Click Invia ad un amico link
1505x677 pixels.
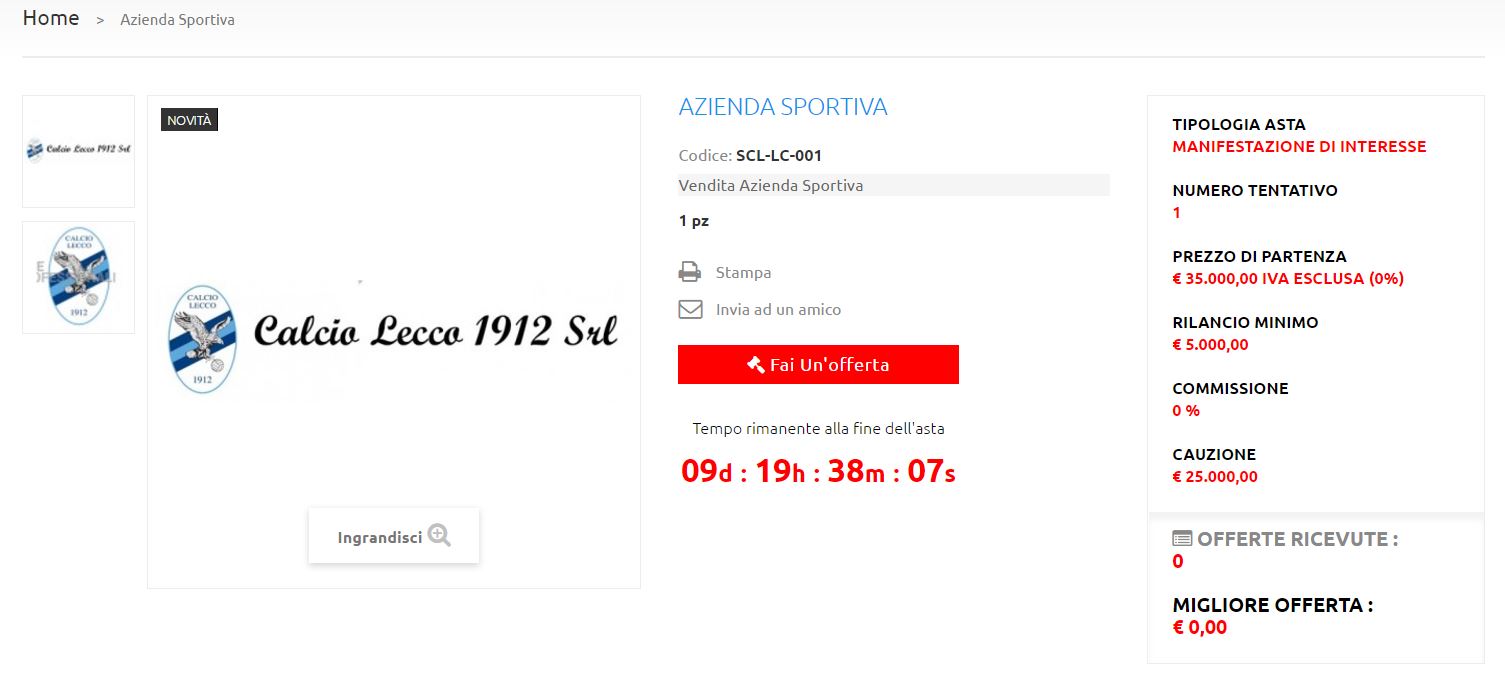coord(778,309)
